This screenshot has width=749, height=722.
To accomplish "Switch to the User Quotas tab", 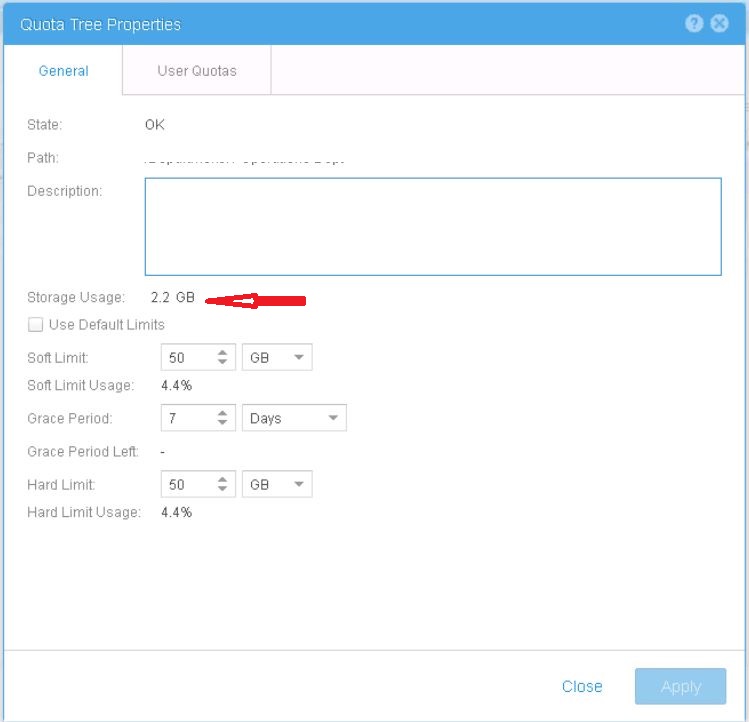I will [x=197, y=71].
